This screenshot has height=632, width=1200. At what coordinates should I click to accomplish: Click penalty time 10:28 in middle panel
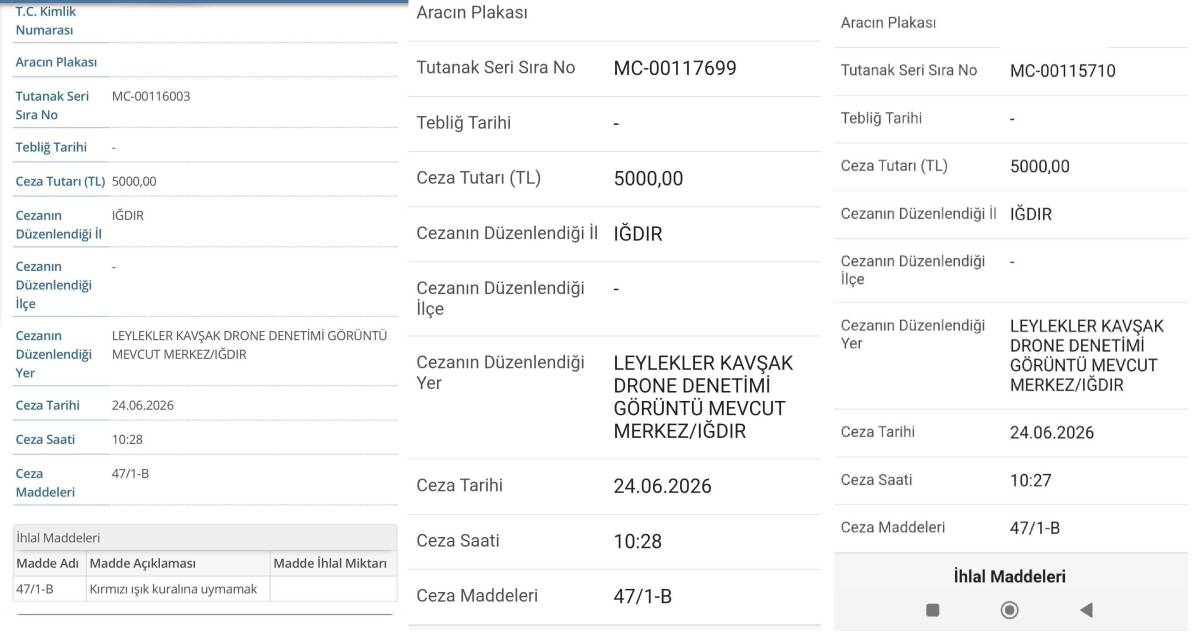[x=638, y=542]
